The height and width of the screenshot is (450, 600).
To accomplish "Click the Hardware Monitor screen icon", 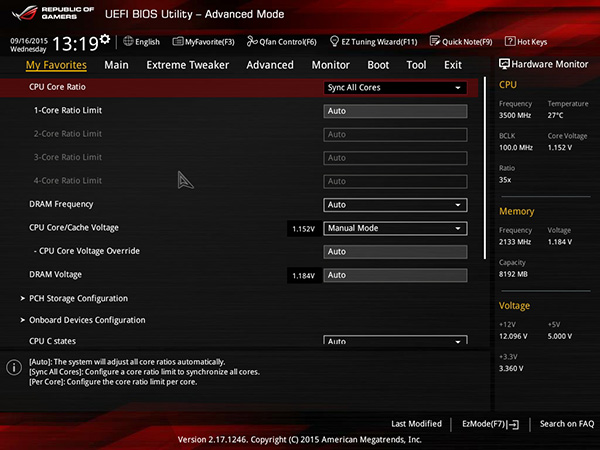I will pos(504,64).
